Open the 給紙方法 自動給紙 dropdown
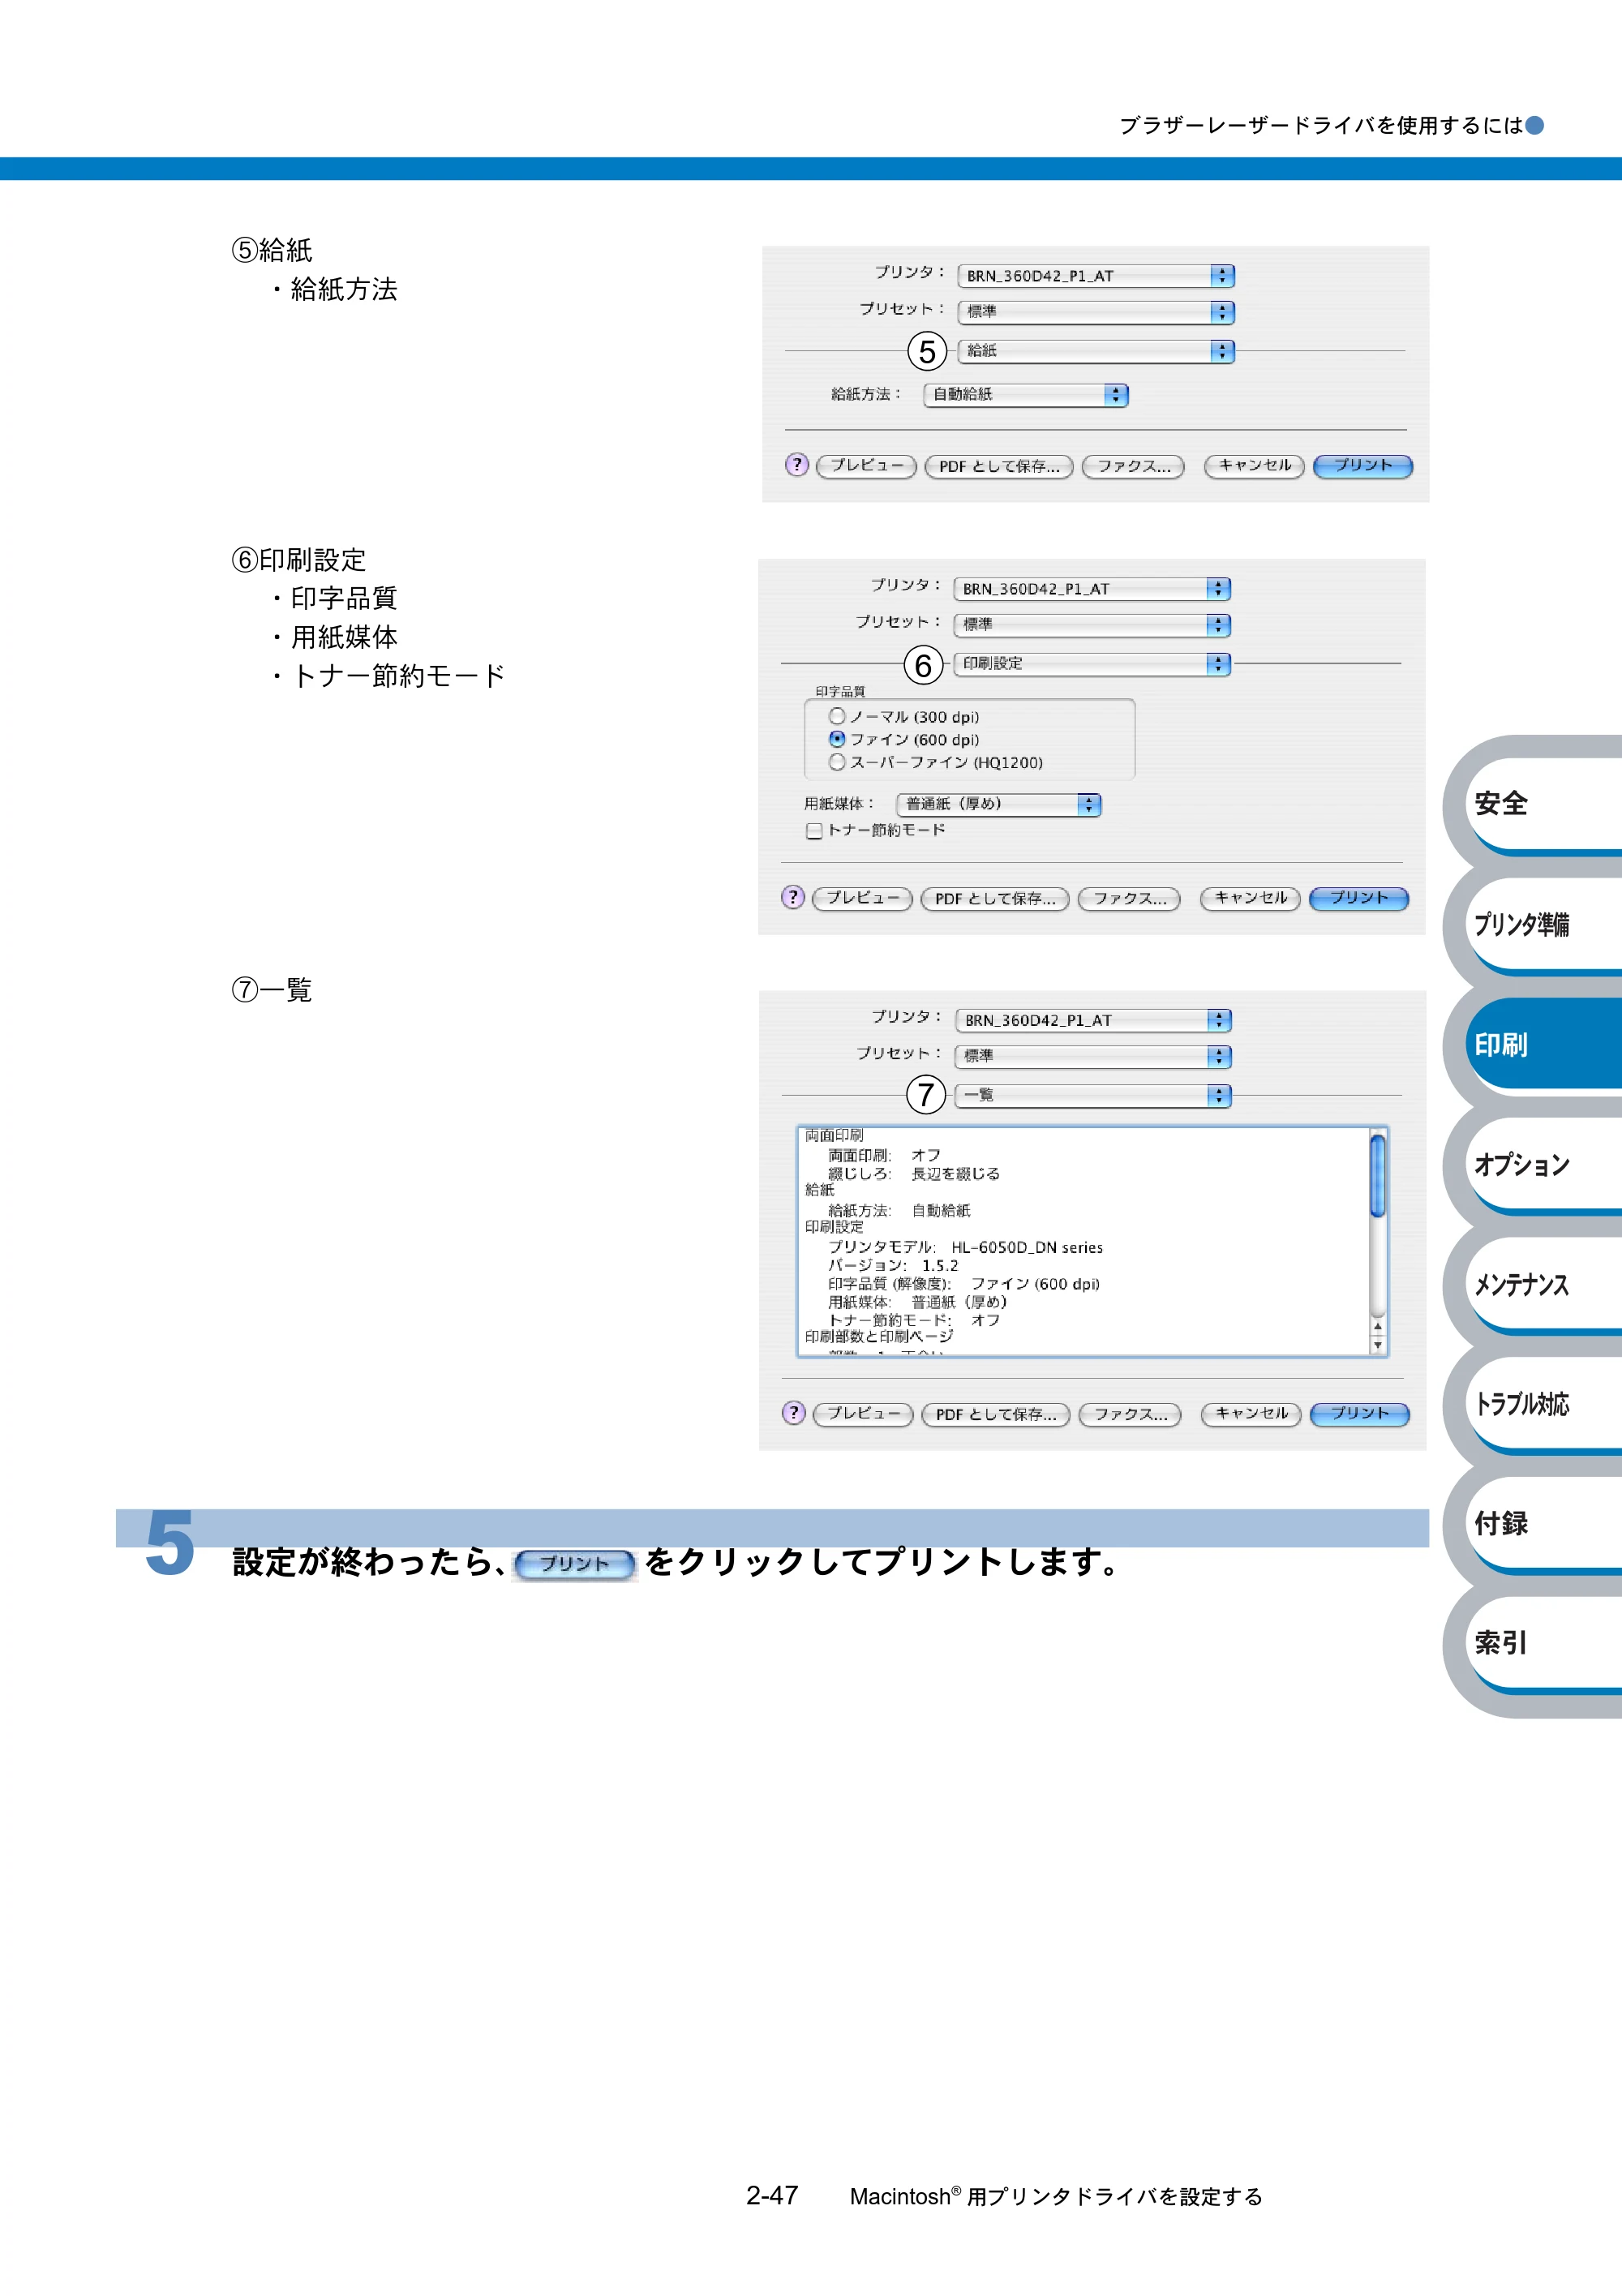1622x2296 pixels. [1026, 395]
